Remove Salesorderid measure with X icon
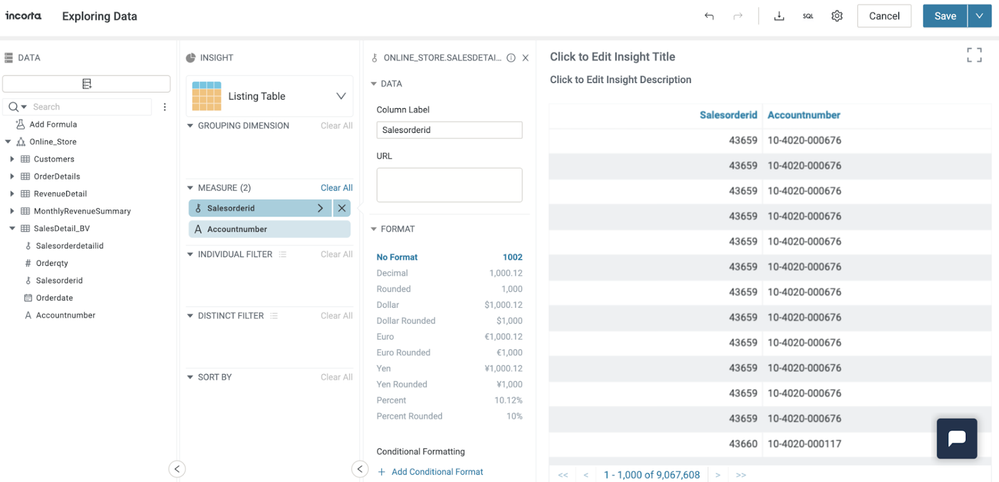999x482 pixels. pos(342,208)
